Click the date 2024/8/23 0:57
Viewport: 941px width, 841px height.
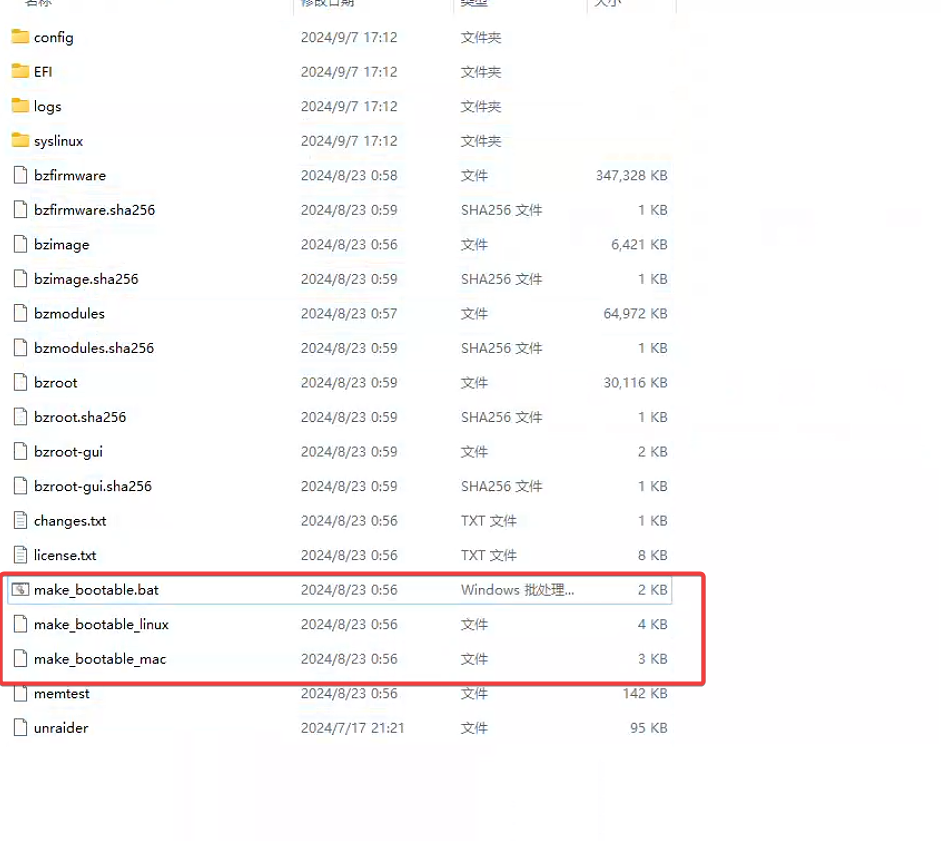[349, 313]
